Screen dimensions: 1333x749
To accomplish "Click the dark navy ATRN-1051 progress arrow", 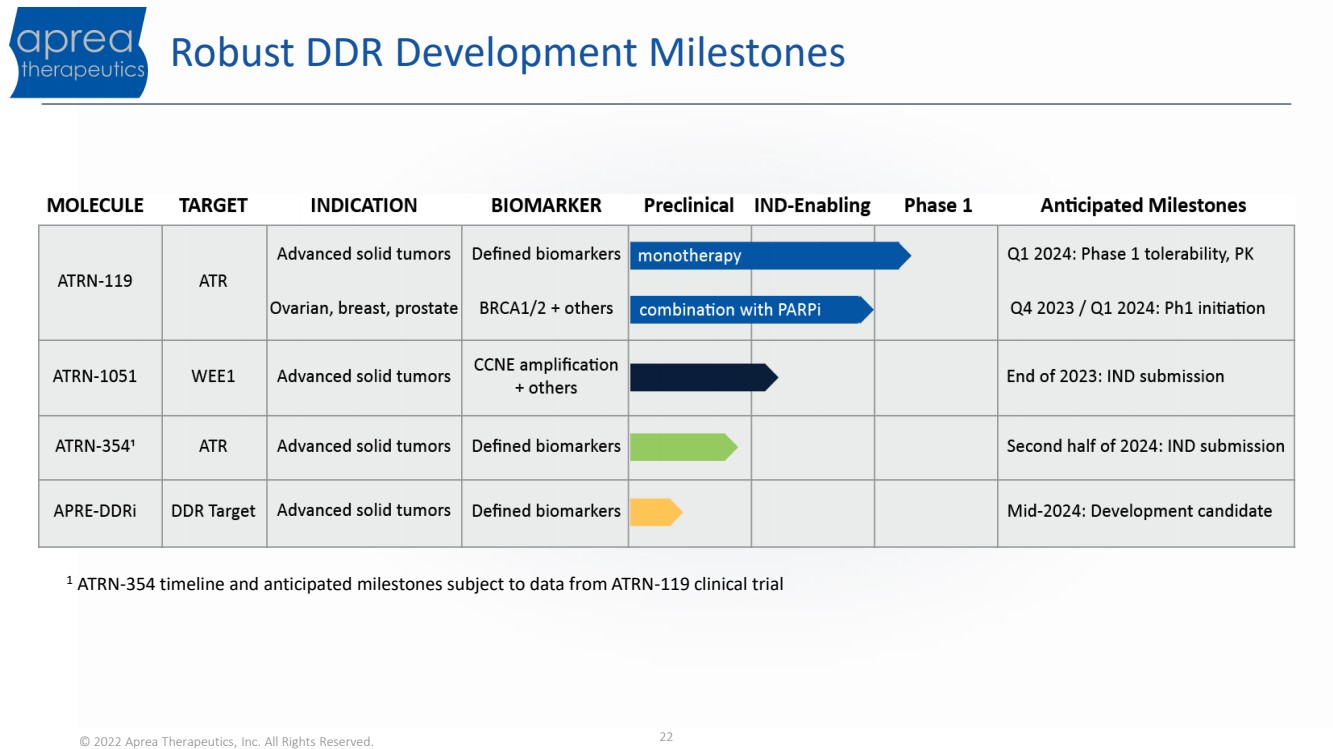I will [x=702, y=377].
